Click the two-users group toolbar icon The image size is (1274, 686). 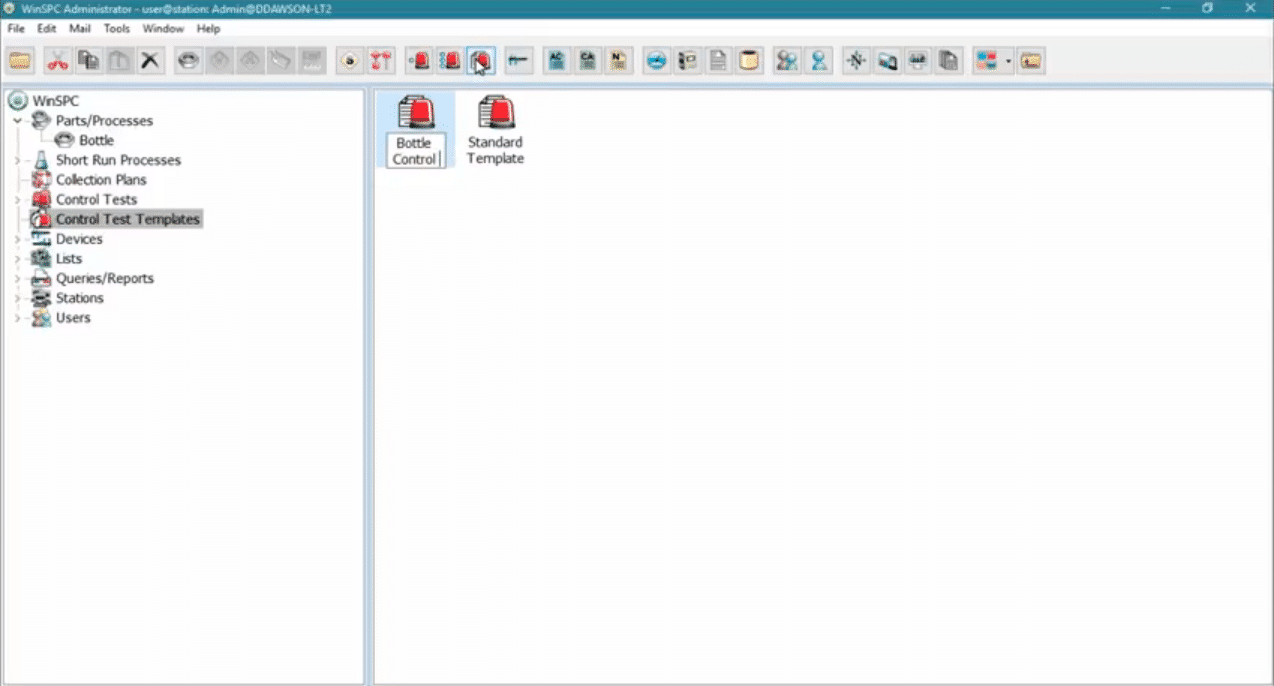click(x=788, y=61)
